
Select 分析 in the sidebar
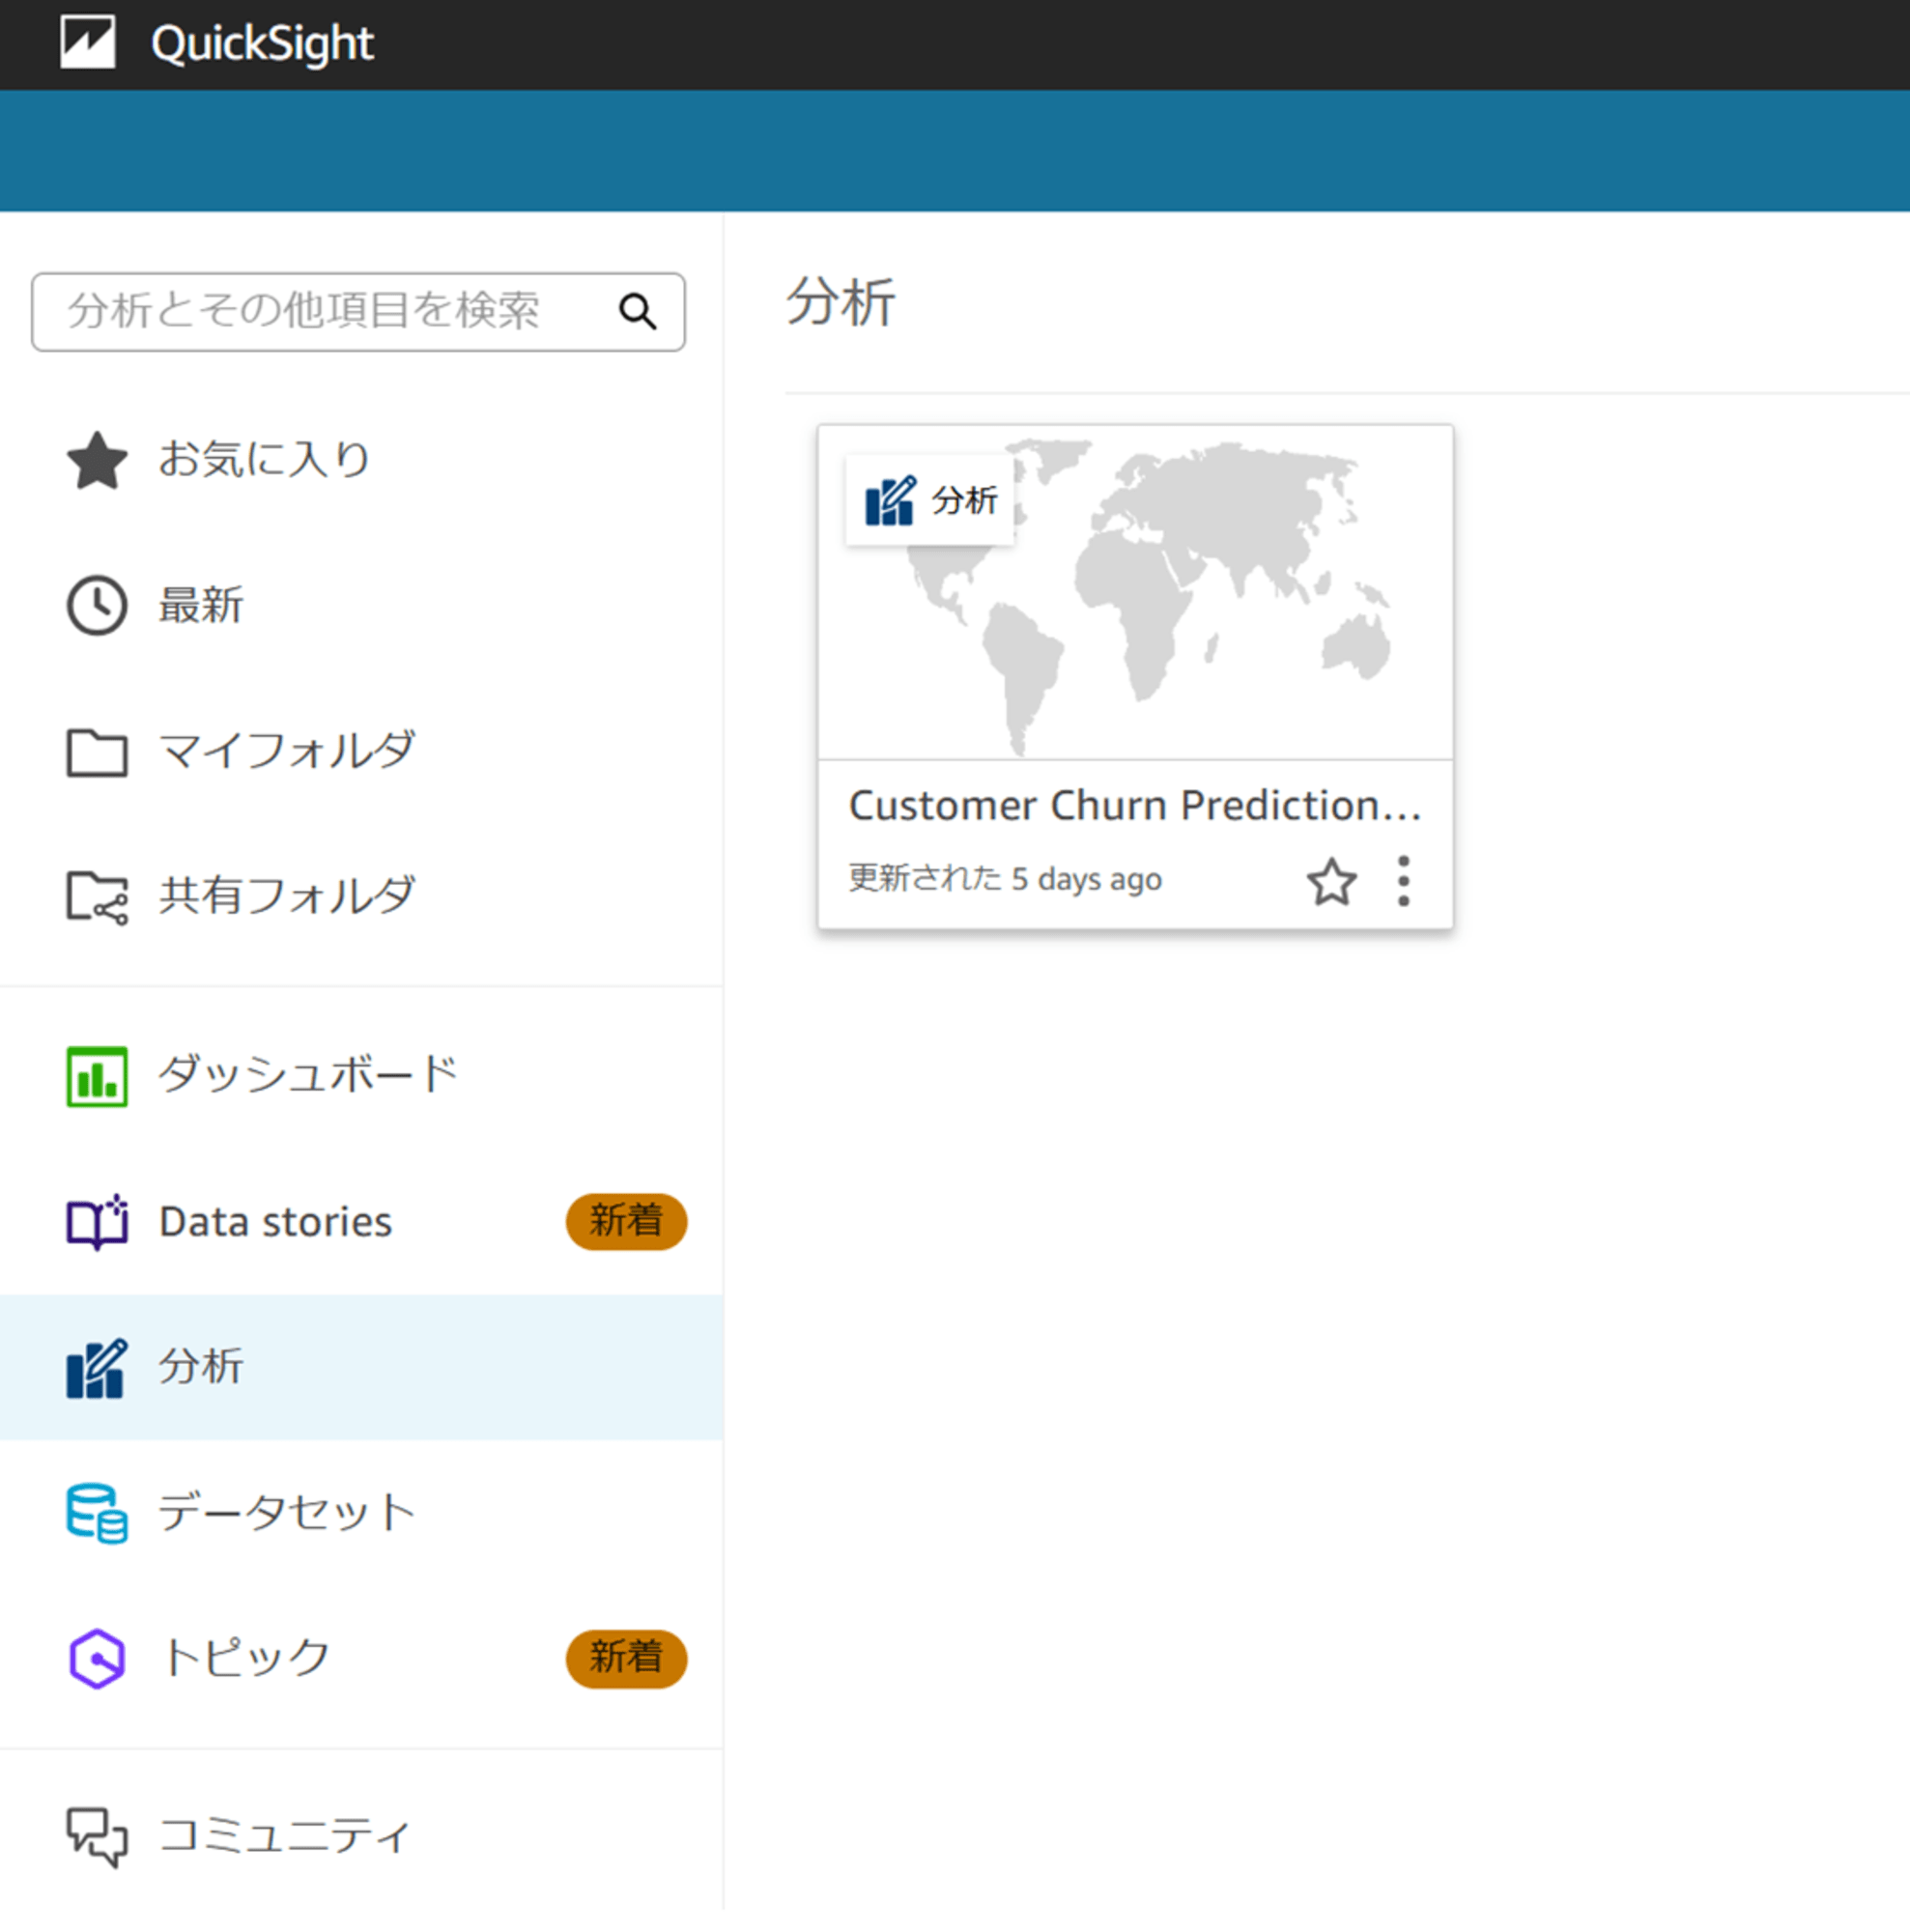(x=361, y=1367)
